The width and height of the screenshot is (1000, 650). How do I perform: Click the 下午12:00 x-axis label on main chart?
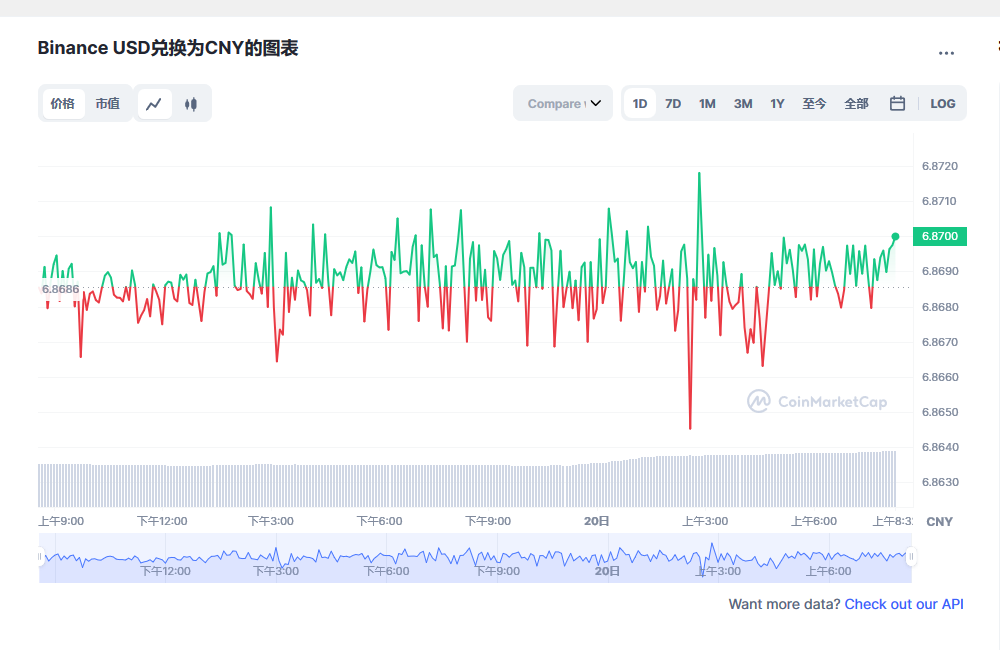[x=163, y=521]
